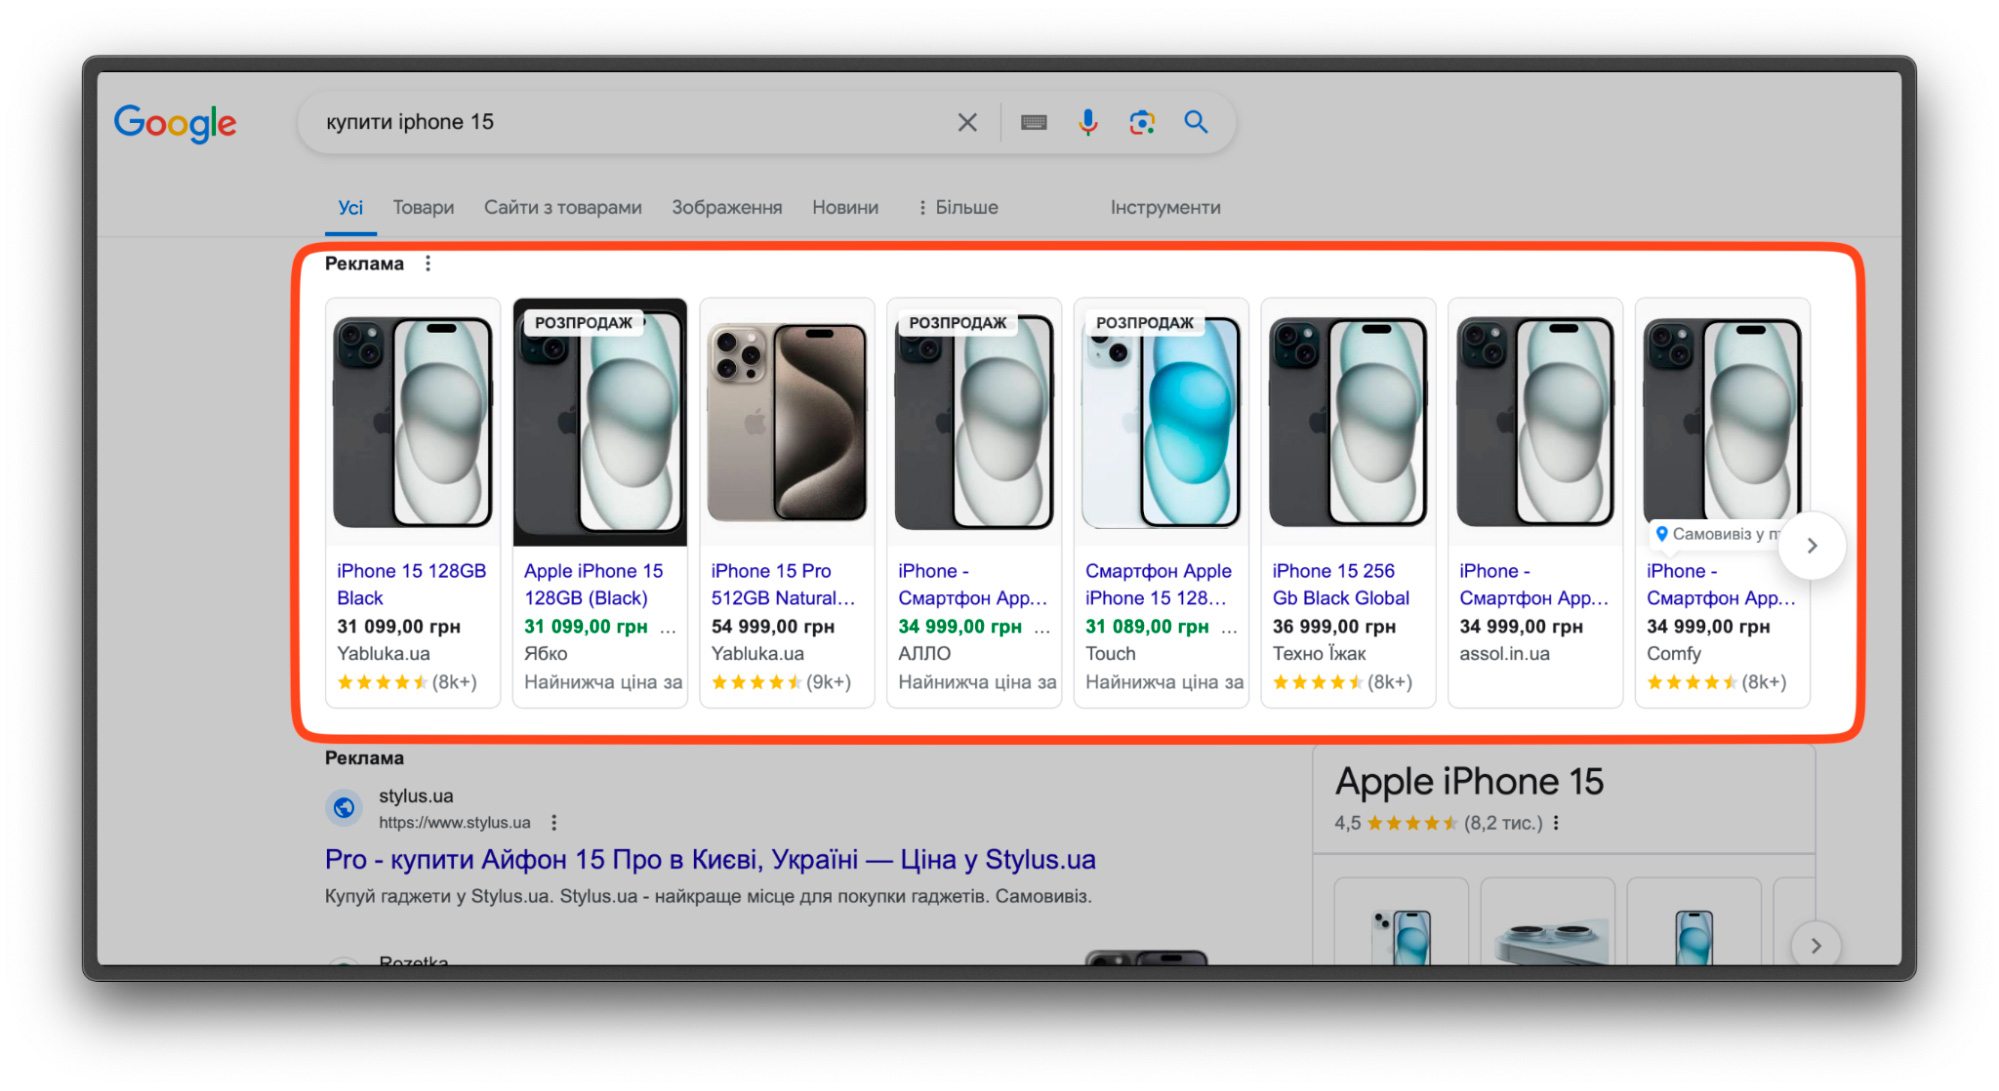Open the iPhone 15 Pro 512GB Natural listing

(783, 584)
